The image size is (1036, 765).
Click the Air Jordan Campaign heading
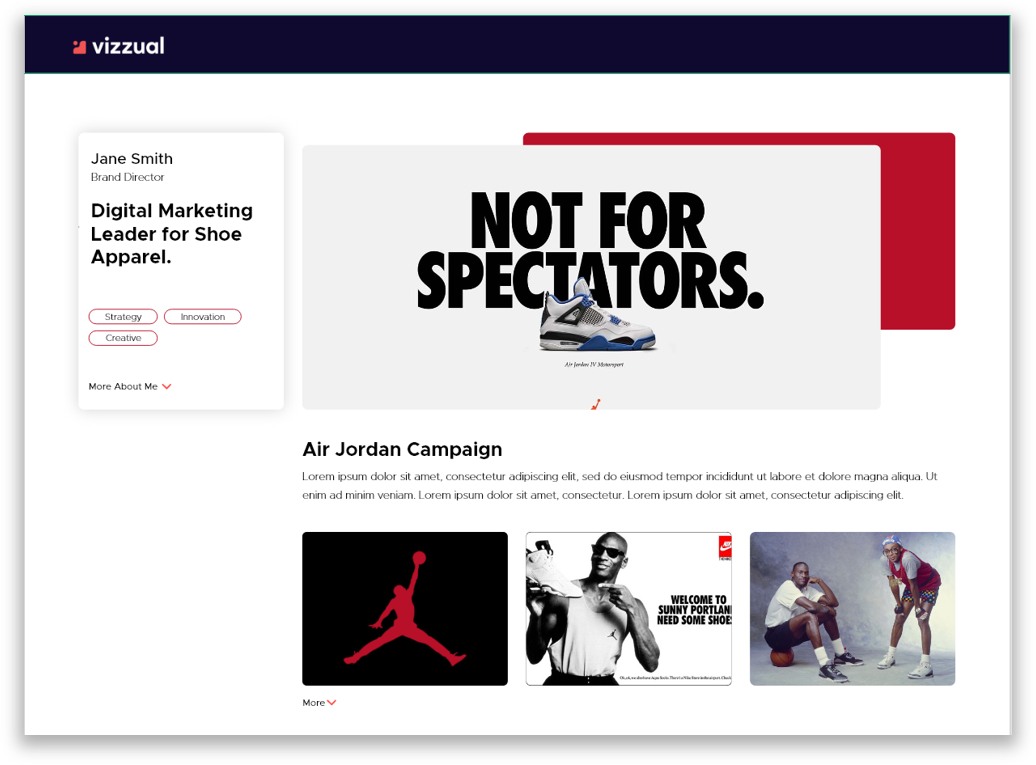402,449
